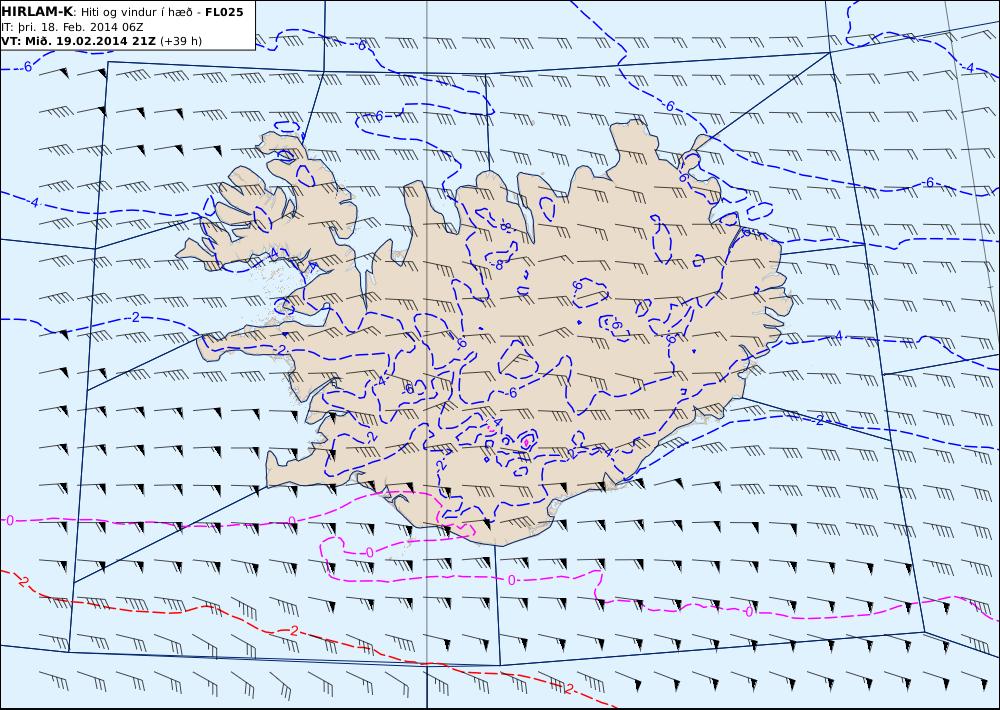Viewport: 1000px width, 710px height.
Task: Click the 'VT: Mið. 19.02.2014 21Z' valid time
Action: point(78,41)
